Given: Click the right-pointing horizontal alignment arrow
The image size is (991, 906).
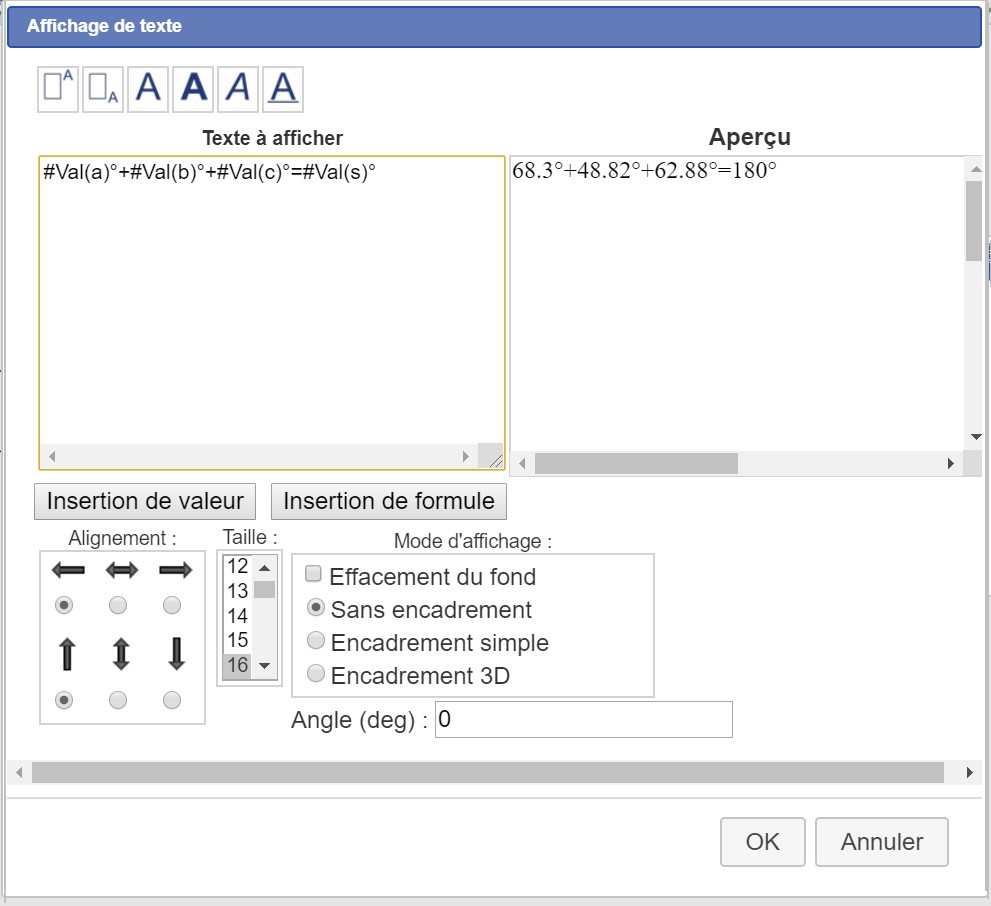Looking at the screenshot, I should 175,570.
